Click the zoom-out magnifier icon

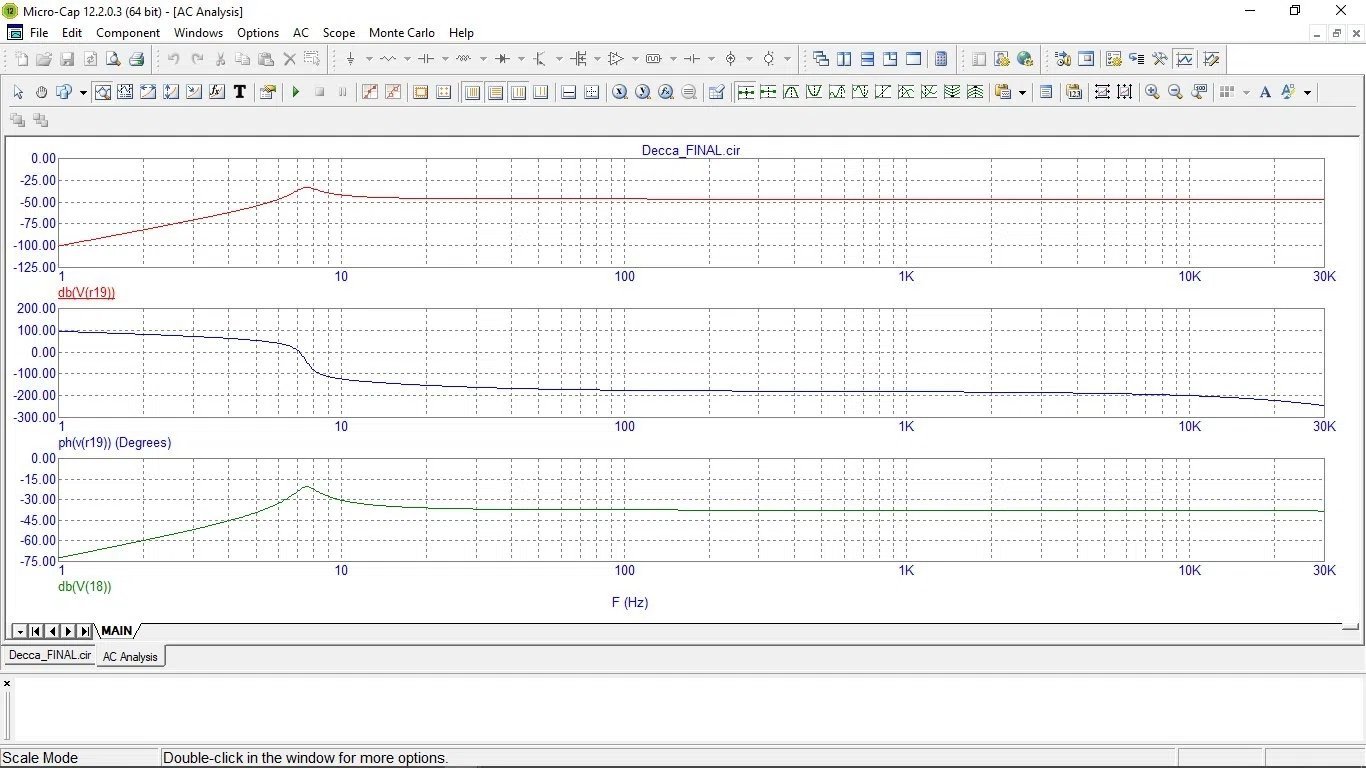point(1175,92)
